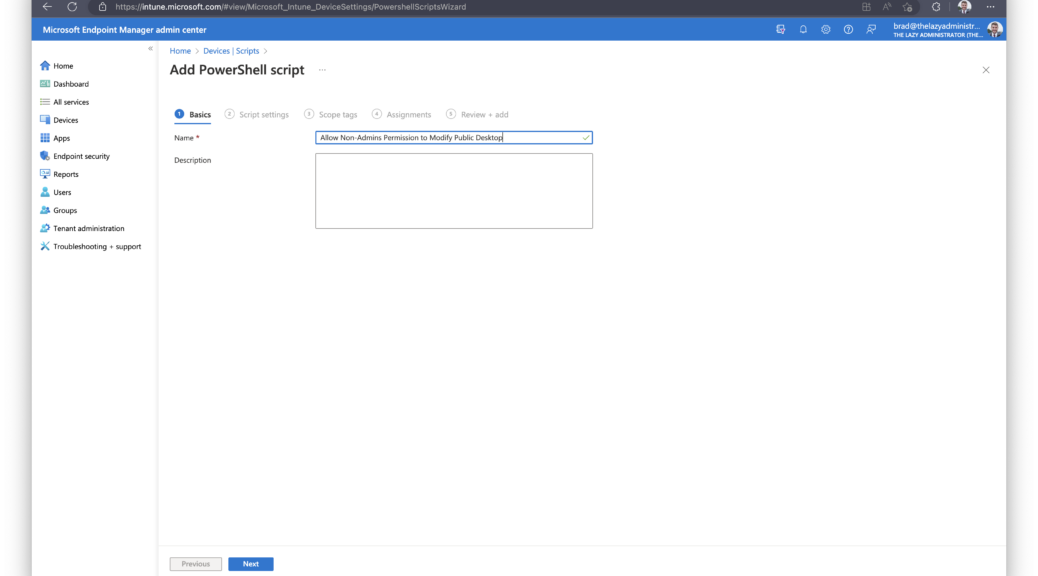Click the lock icon in address bar
Screen dimensions: 1038x576
coord(102,7)
